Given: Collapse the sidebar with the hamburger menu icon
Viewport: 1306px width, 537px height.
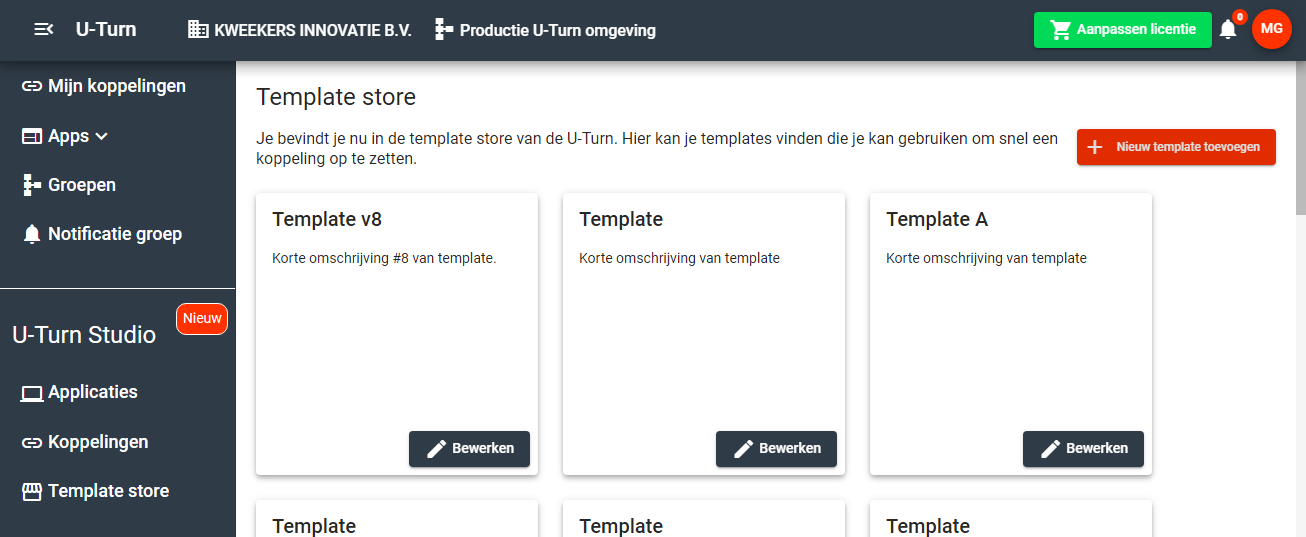Looking at the screenshot, I should [43, 30].
